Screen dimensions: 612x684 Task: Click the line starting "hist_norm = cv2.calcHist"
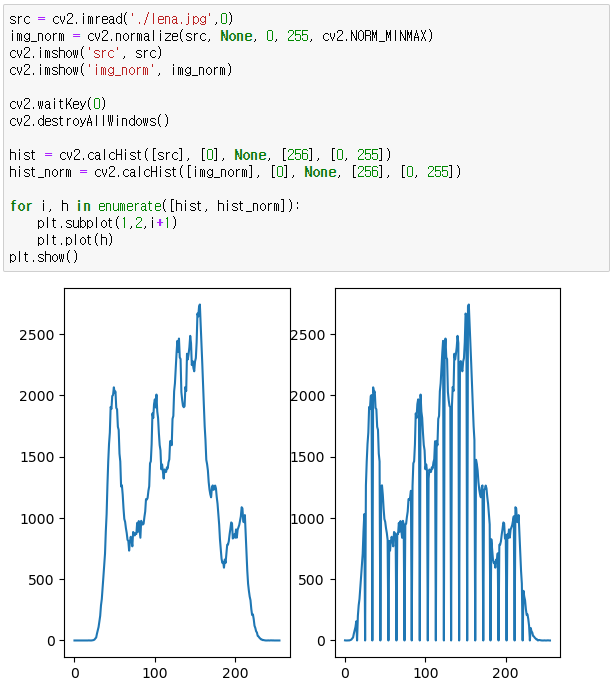(x=235, y=172)
